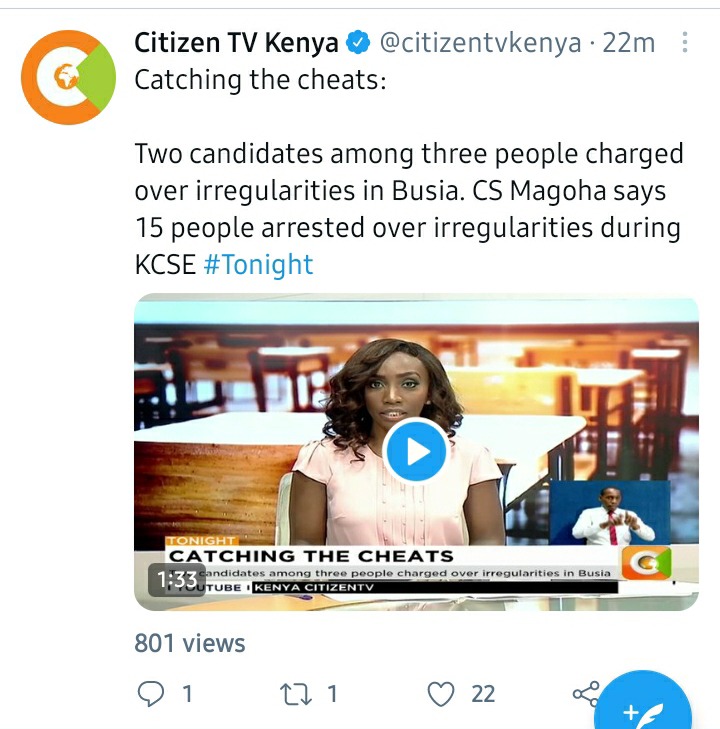Retweet using the retweet arrows icon
The width and height of the screenshot is (720, 729).
point(296,694)
